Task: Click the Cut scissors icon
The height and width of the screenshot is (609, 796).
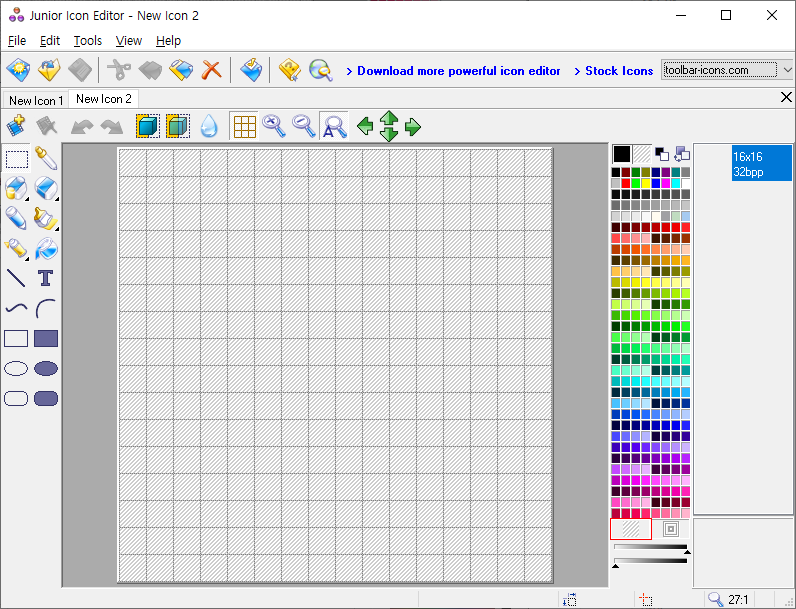Action: (119, 70)
